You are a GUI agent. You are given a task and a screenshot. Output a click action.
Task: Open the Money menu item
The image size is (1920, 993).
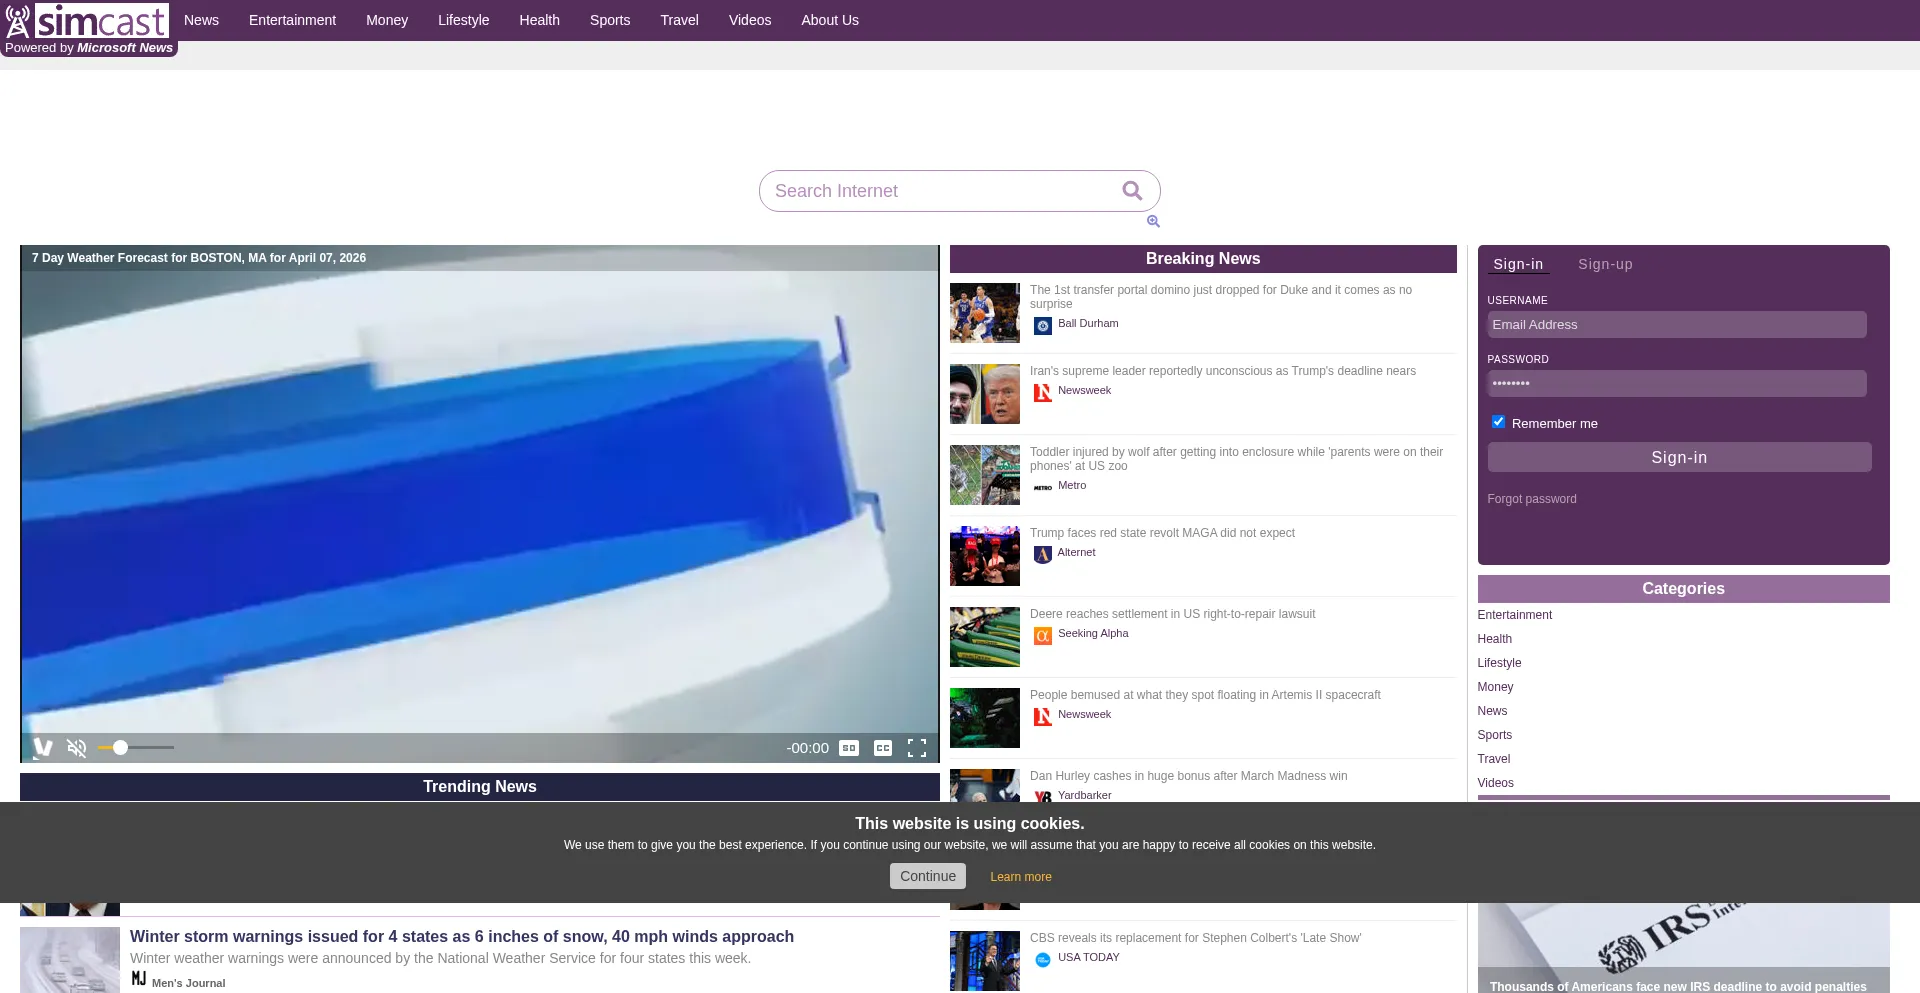click(x=387, y=20)
